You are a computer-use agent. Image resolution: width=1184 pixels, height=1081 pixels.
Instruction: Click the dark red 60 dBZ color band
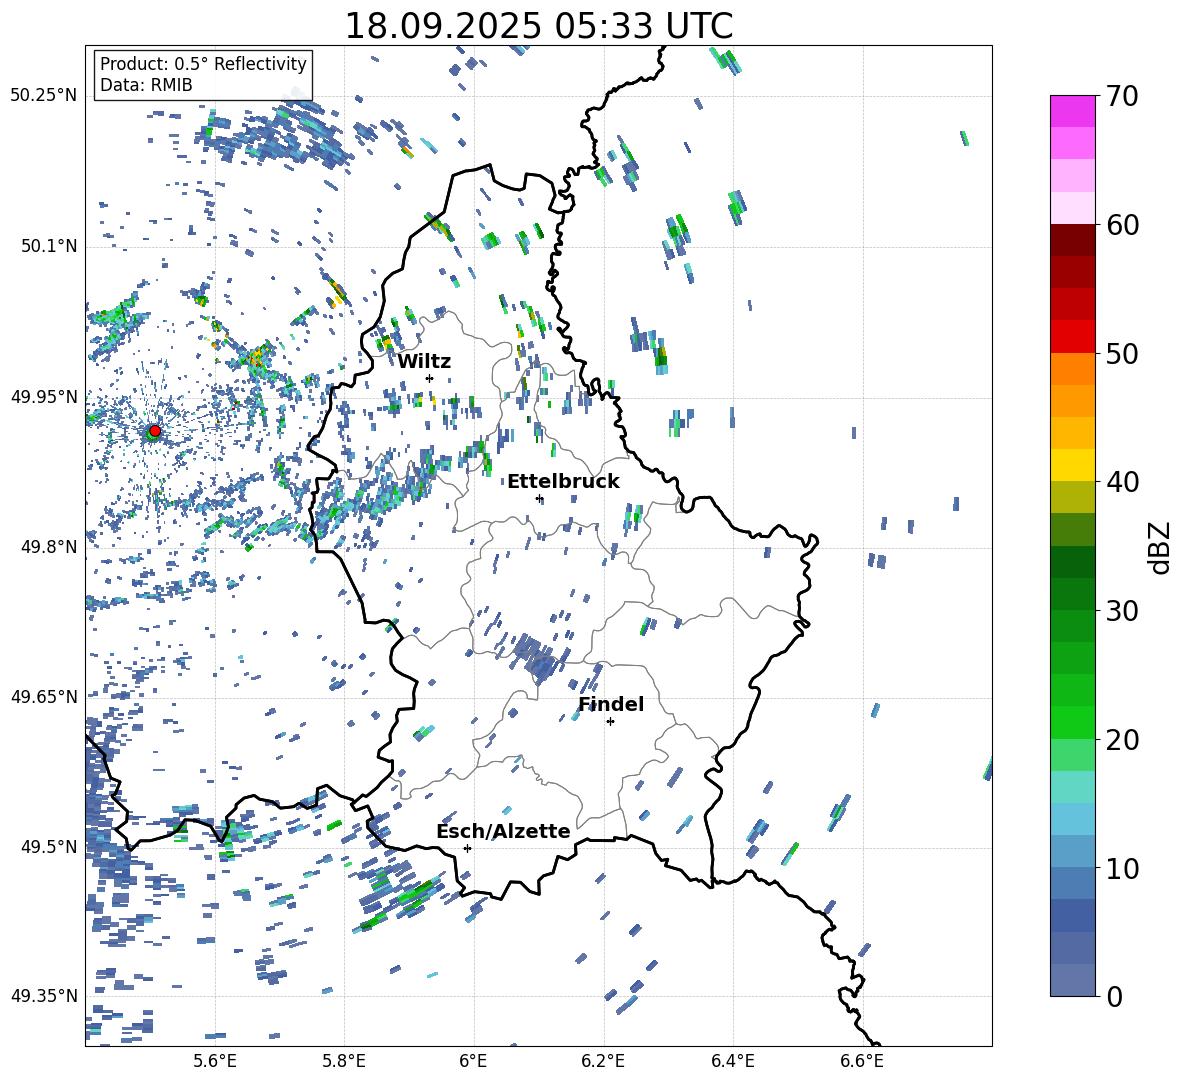click(x=1072, y=240)
